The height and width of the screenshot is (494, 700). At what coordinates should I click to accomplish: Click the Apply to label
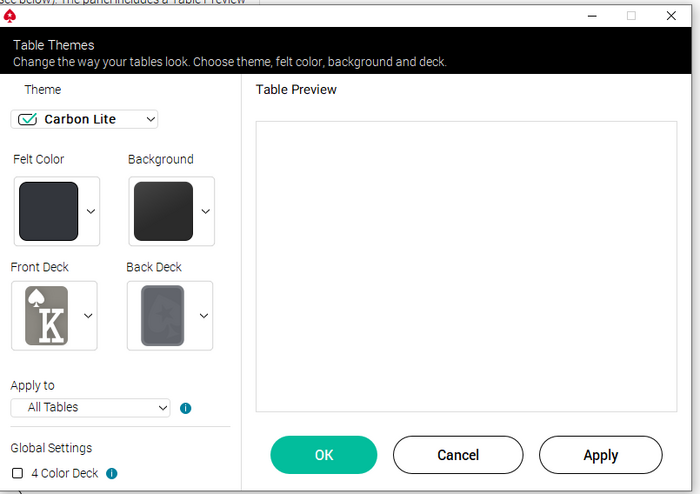coord(33,386)
